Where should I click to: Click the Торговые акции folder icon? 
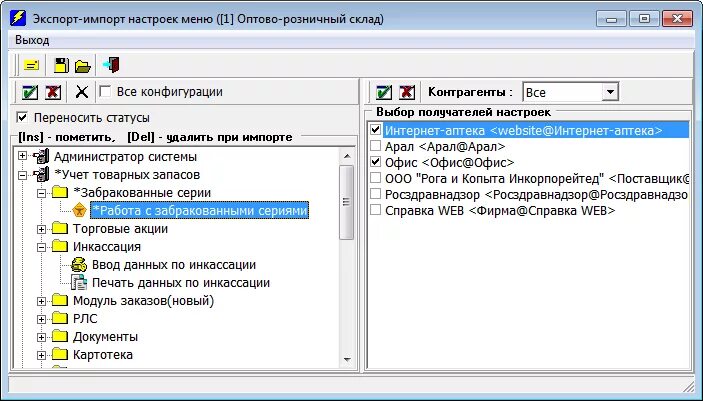(x=60, y=229)
